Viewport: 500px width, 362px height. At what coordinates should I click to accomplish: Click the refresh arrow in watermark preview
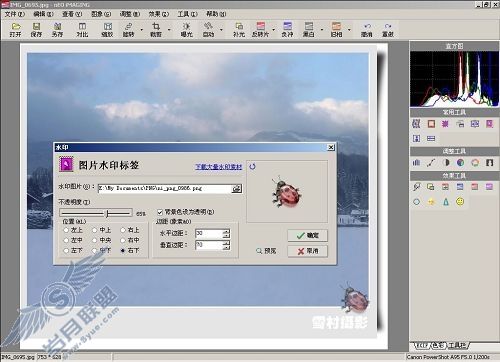[252, 166]
